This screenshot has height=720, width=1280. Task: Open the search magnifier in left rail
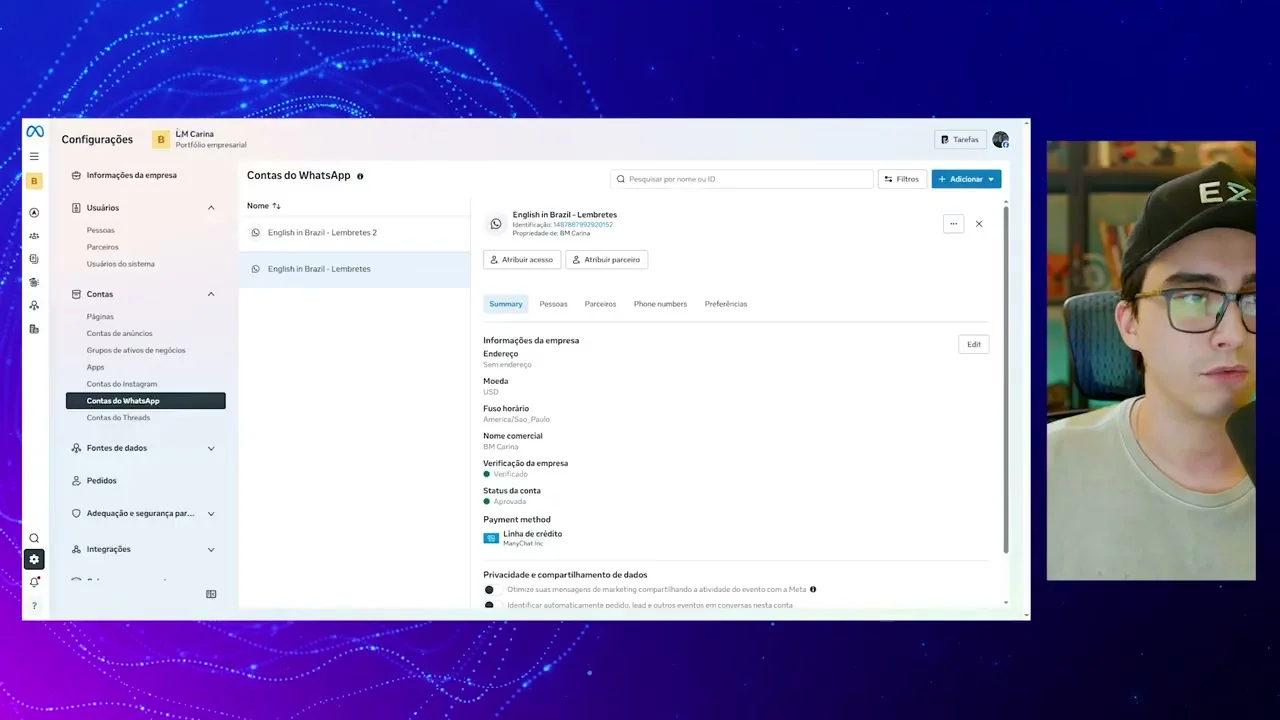pyautogui.click(x=34, y=538)
